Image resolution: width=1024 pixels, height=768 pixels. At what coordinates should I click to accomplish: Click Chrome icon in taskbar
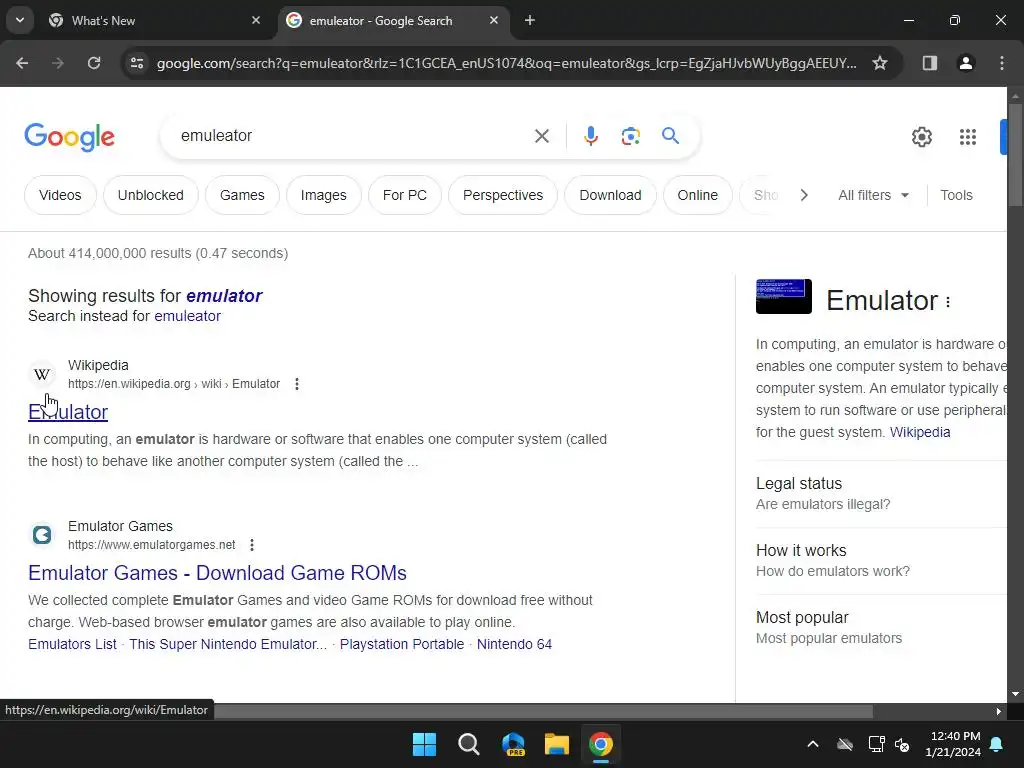coord(601,744)
